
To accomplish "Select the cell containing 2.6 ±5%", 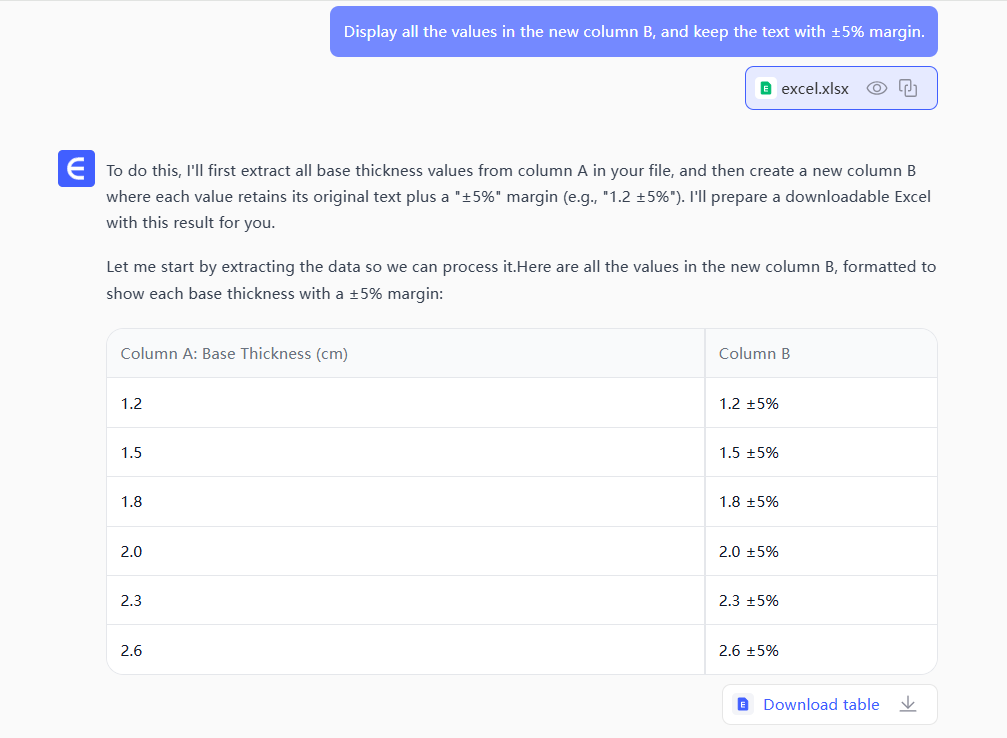I will point(748,650).
